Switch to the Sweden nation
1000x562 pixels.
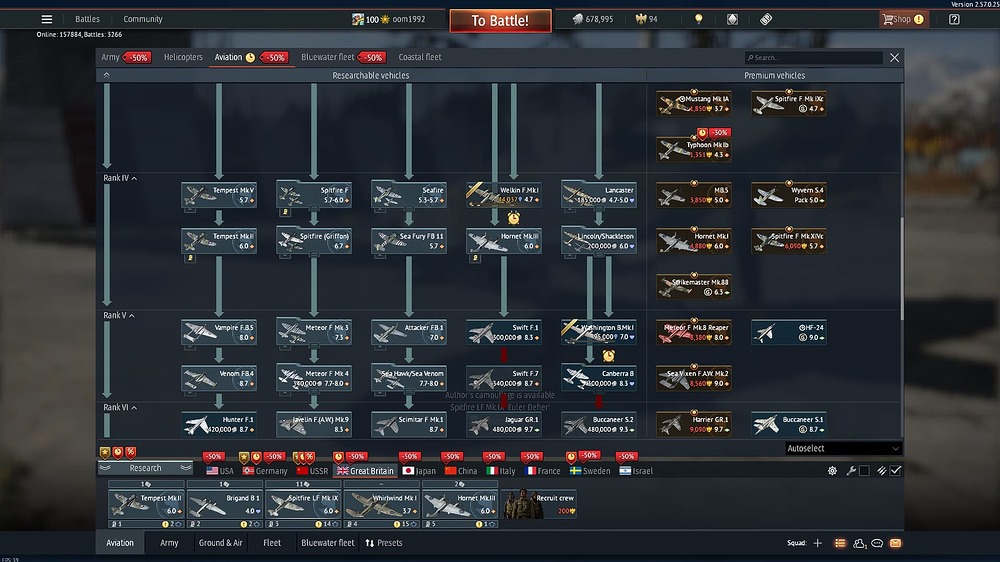click(x=590, y=471)
